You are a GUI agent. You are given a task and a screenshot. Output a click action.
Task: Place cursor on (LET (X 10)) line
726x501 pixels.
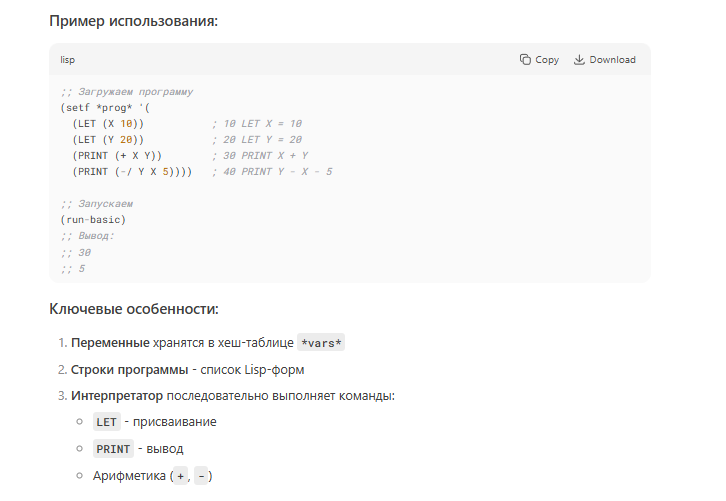click(x=114, y=123)
